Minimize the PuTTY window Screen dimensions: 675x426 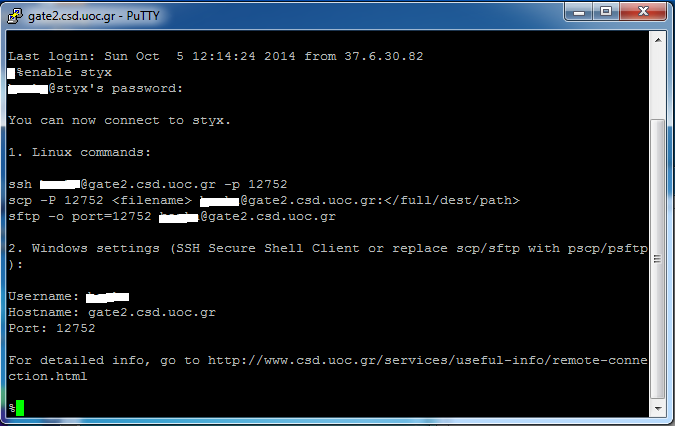(579, 12)
